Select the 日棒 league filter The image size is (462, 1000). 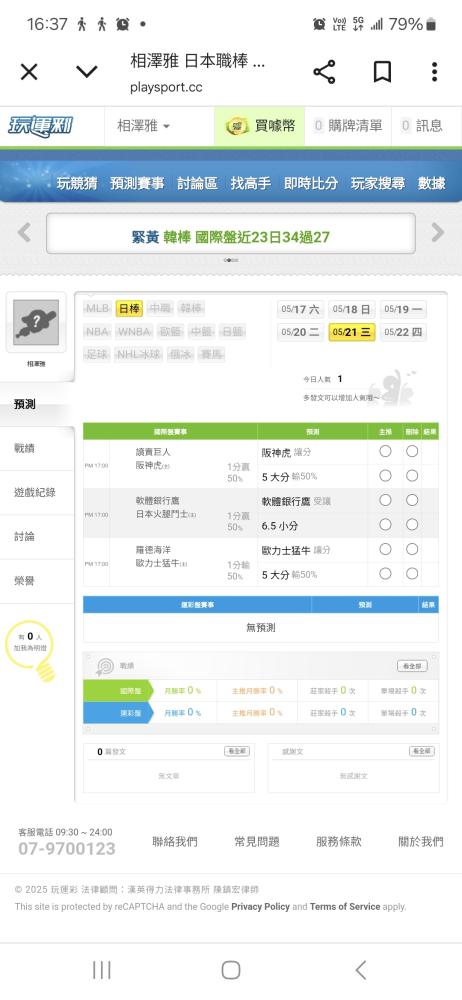click(x=129, y=309)
